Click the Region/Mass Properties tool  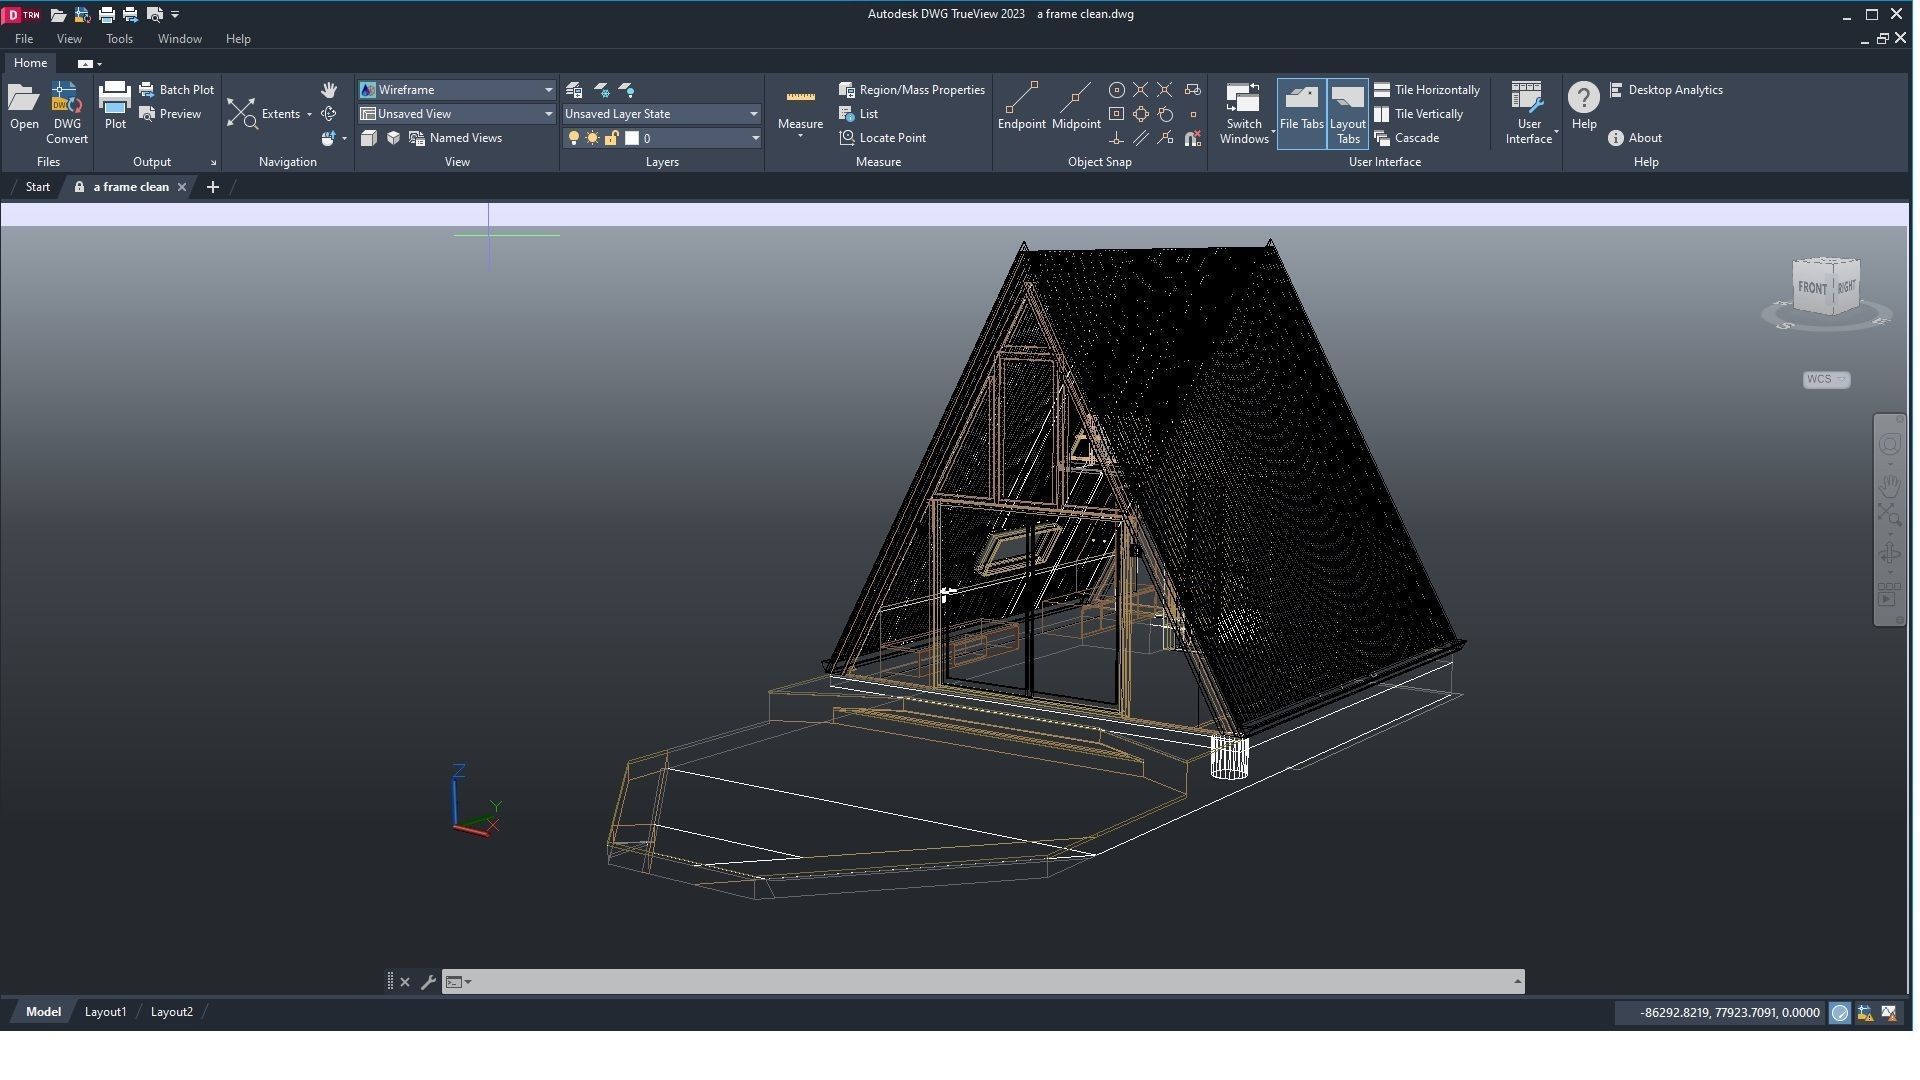(912, 90)
